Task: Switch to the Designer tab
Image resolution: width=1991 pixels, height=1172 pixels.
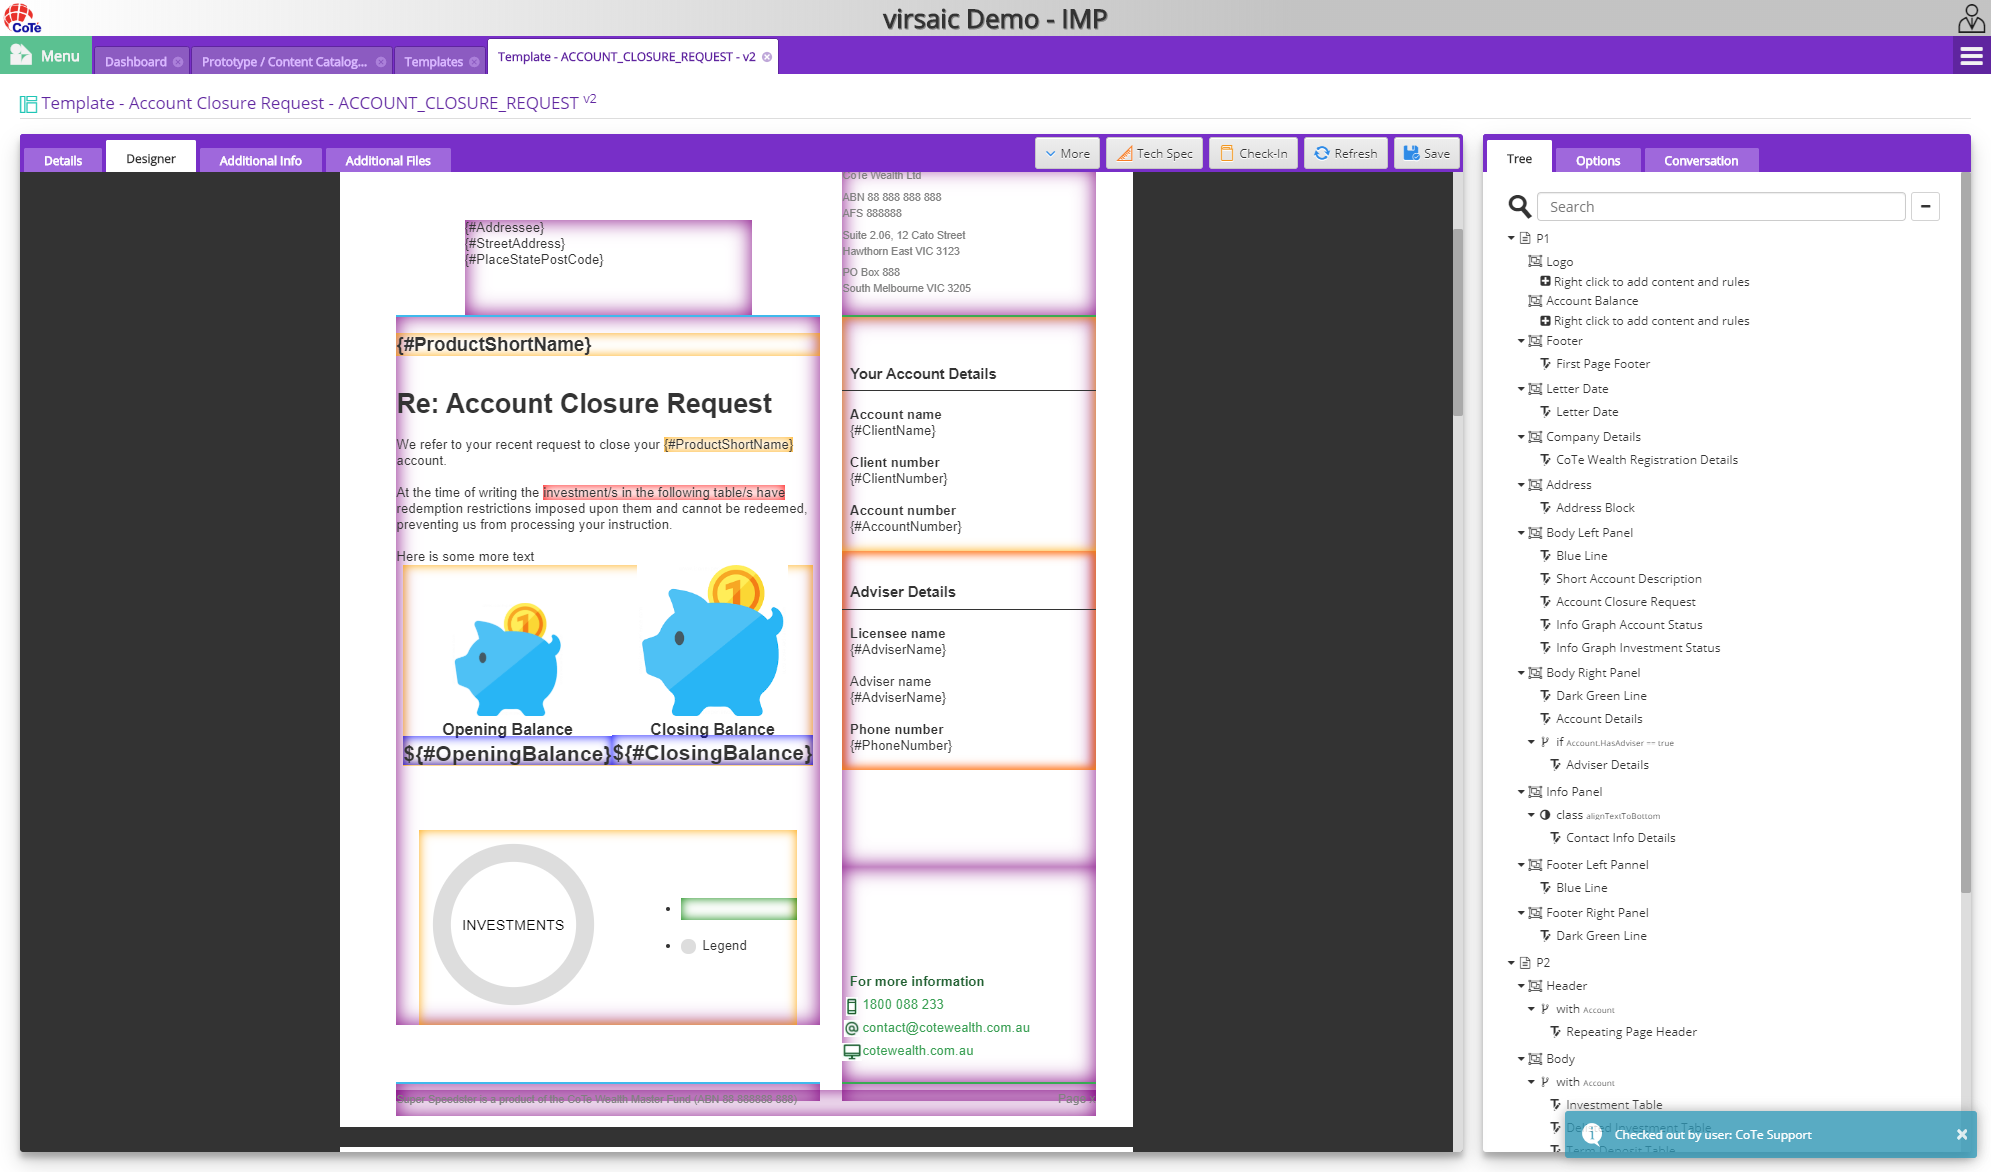Action: click(151, 158)
